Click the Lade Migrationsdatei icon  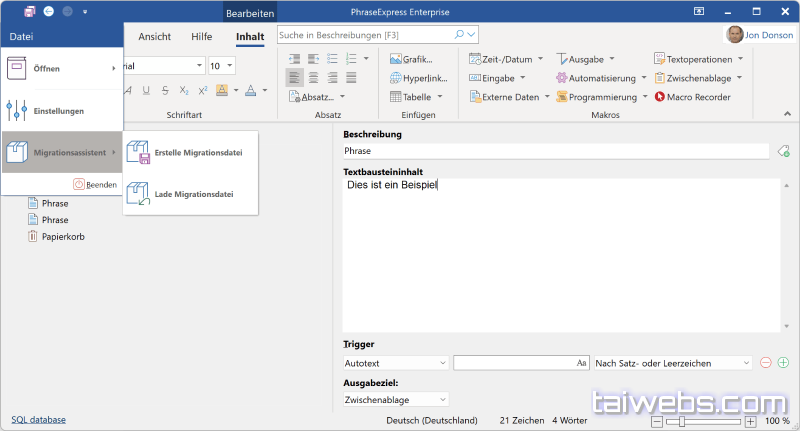tap(138, 193)
